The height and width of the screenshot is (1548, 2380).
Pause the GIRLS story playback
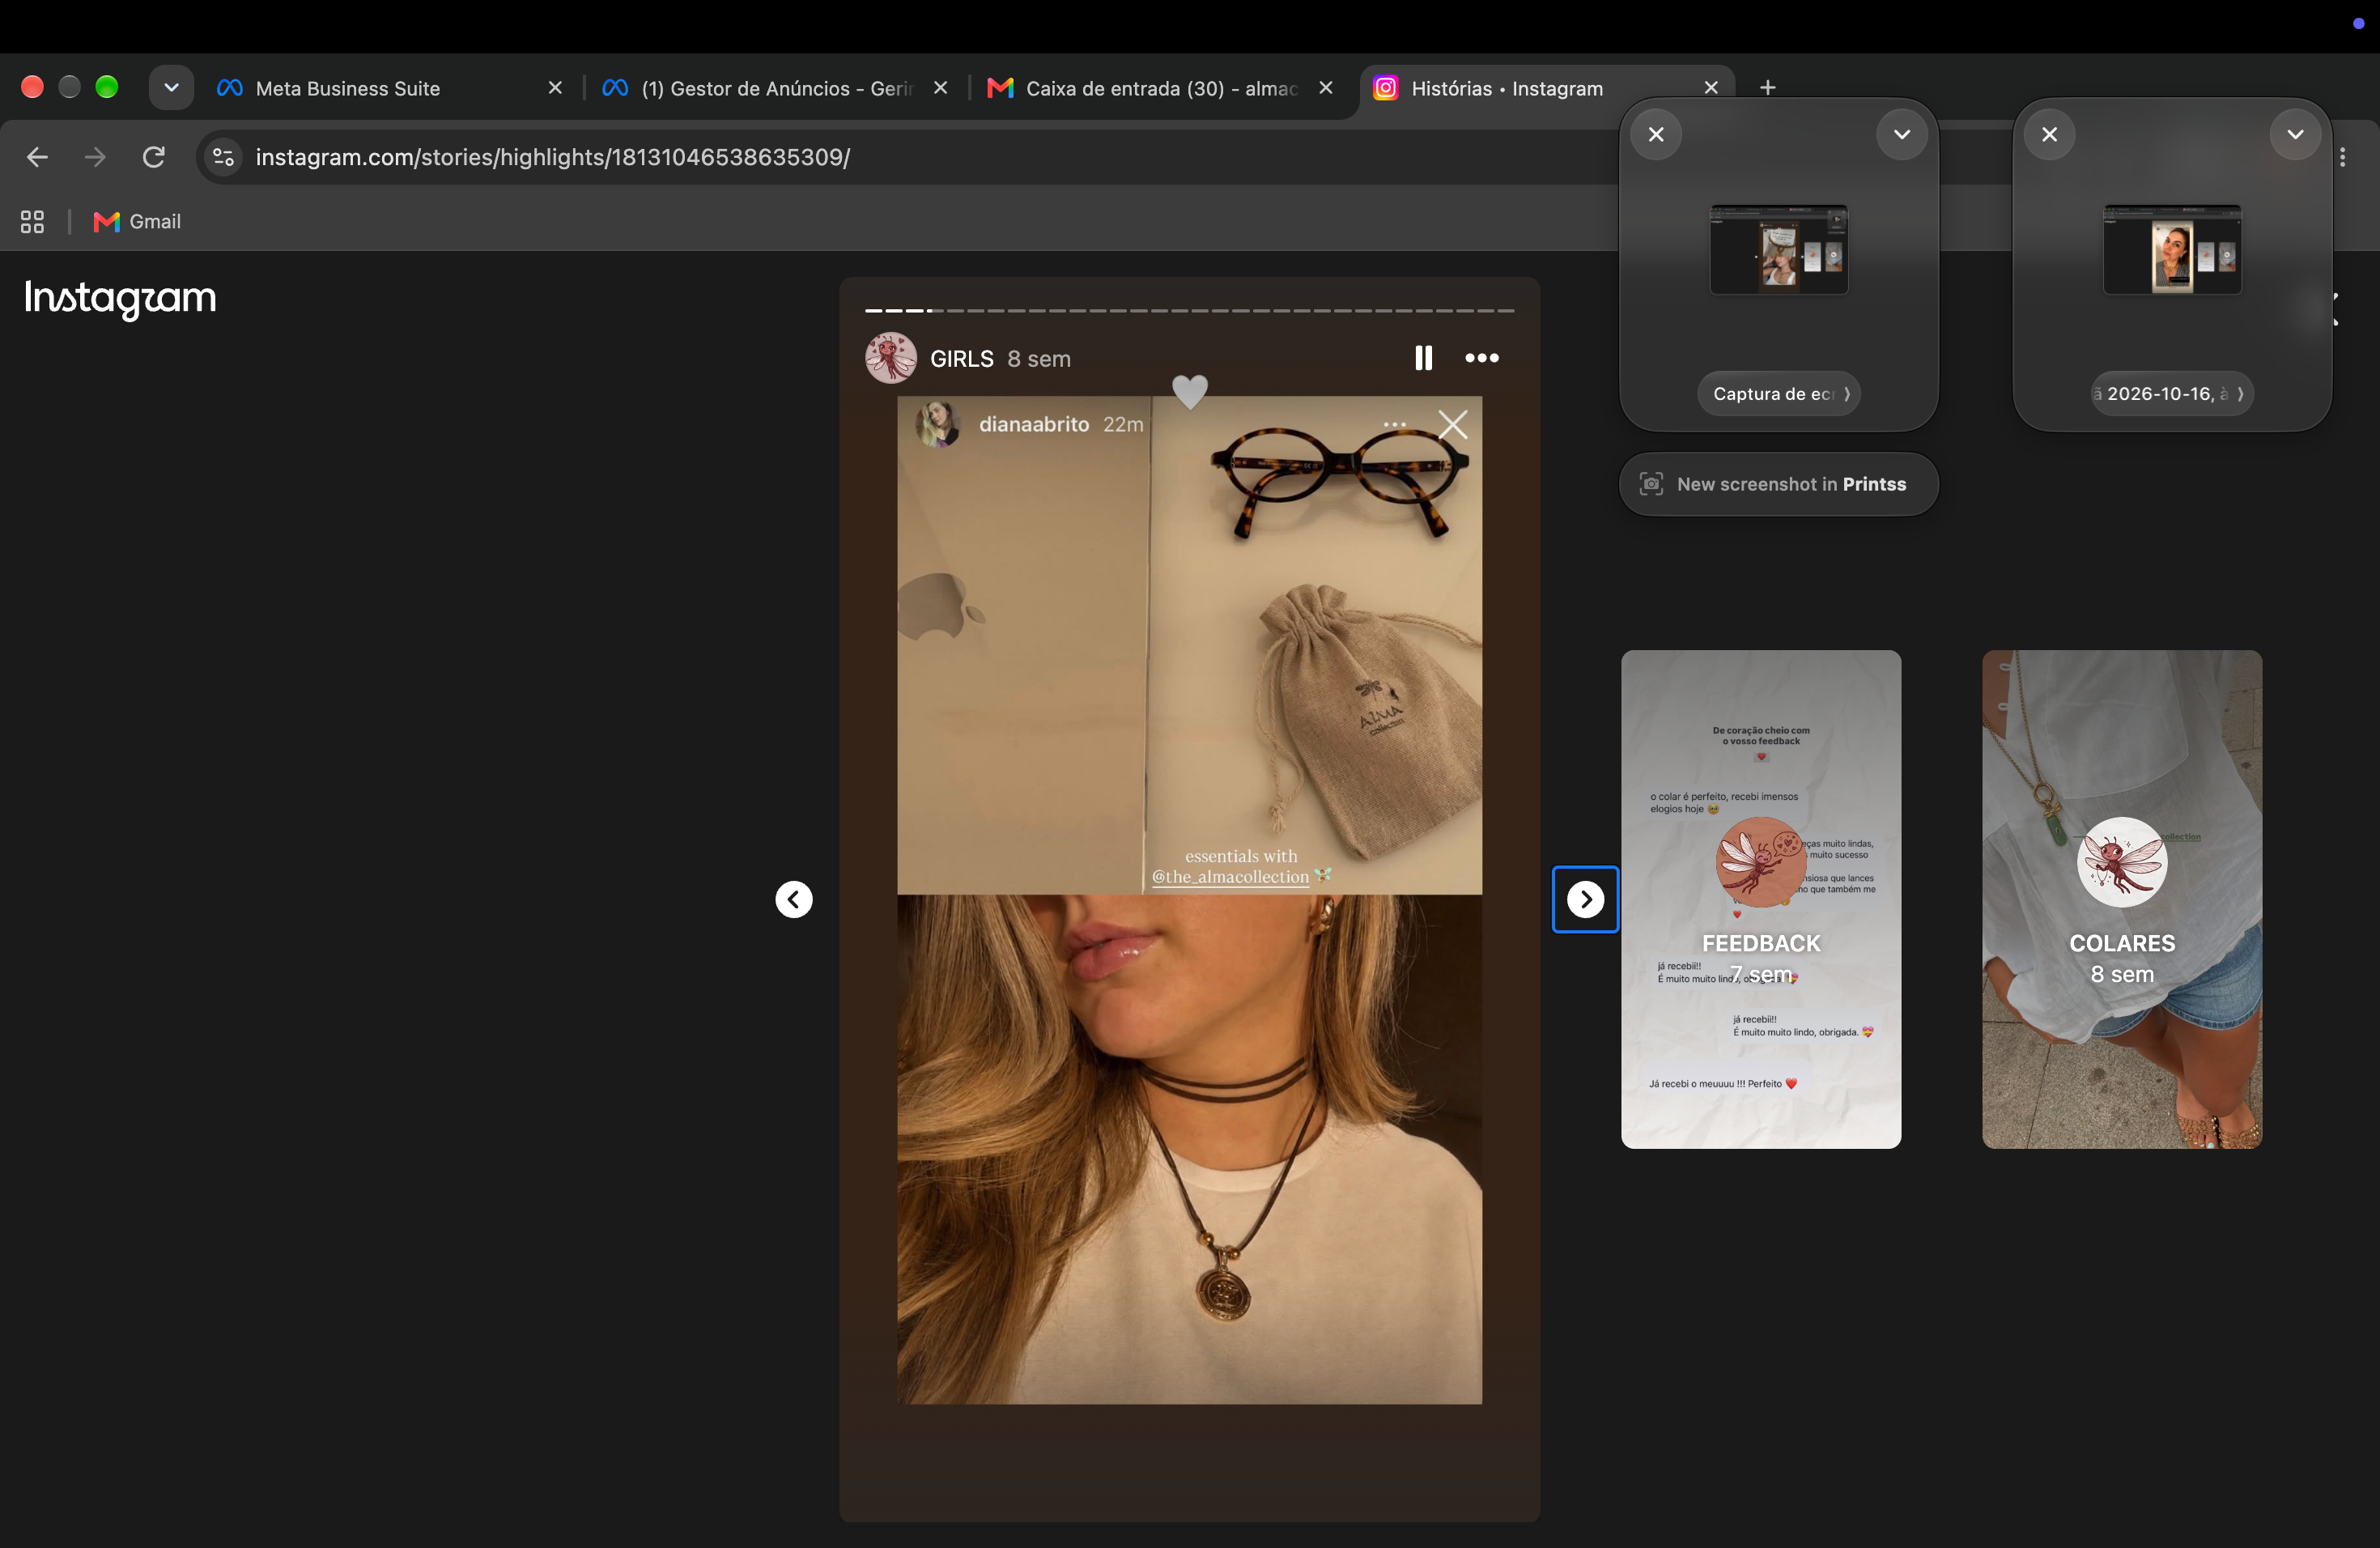coord(1423,358)
